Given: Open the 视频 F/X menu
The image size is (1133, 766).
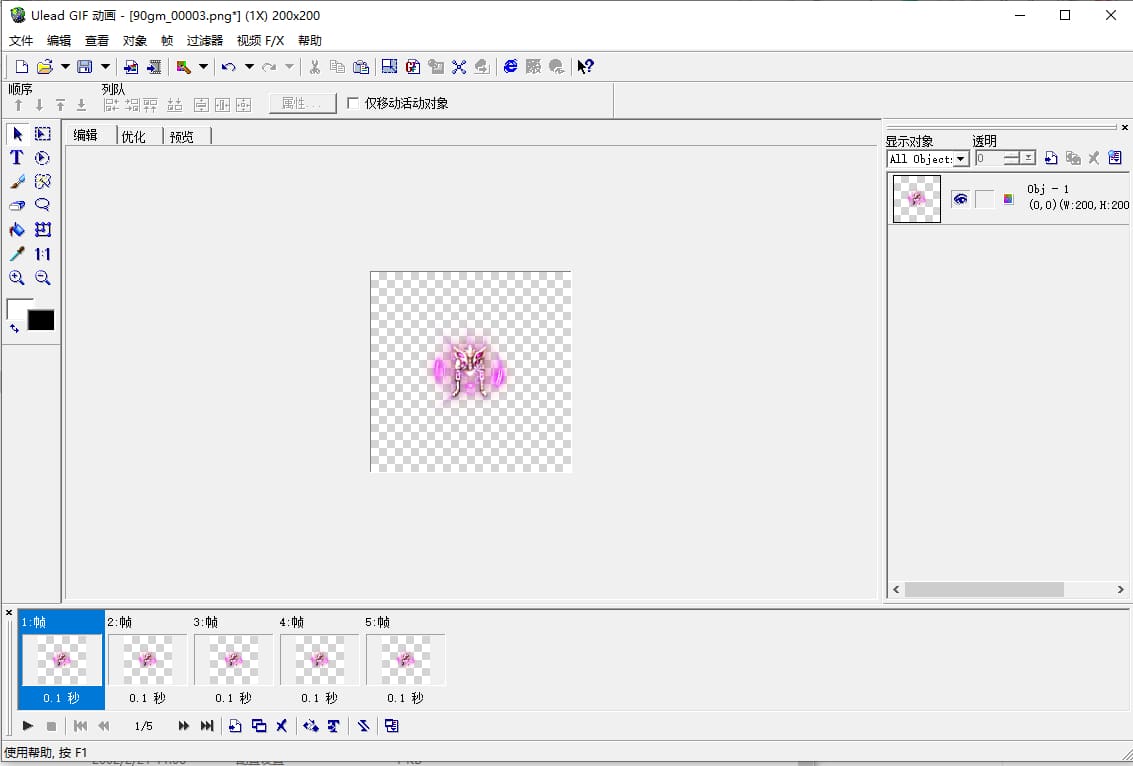Looking at the screenshot, I should point(261,41).
